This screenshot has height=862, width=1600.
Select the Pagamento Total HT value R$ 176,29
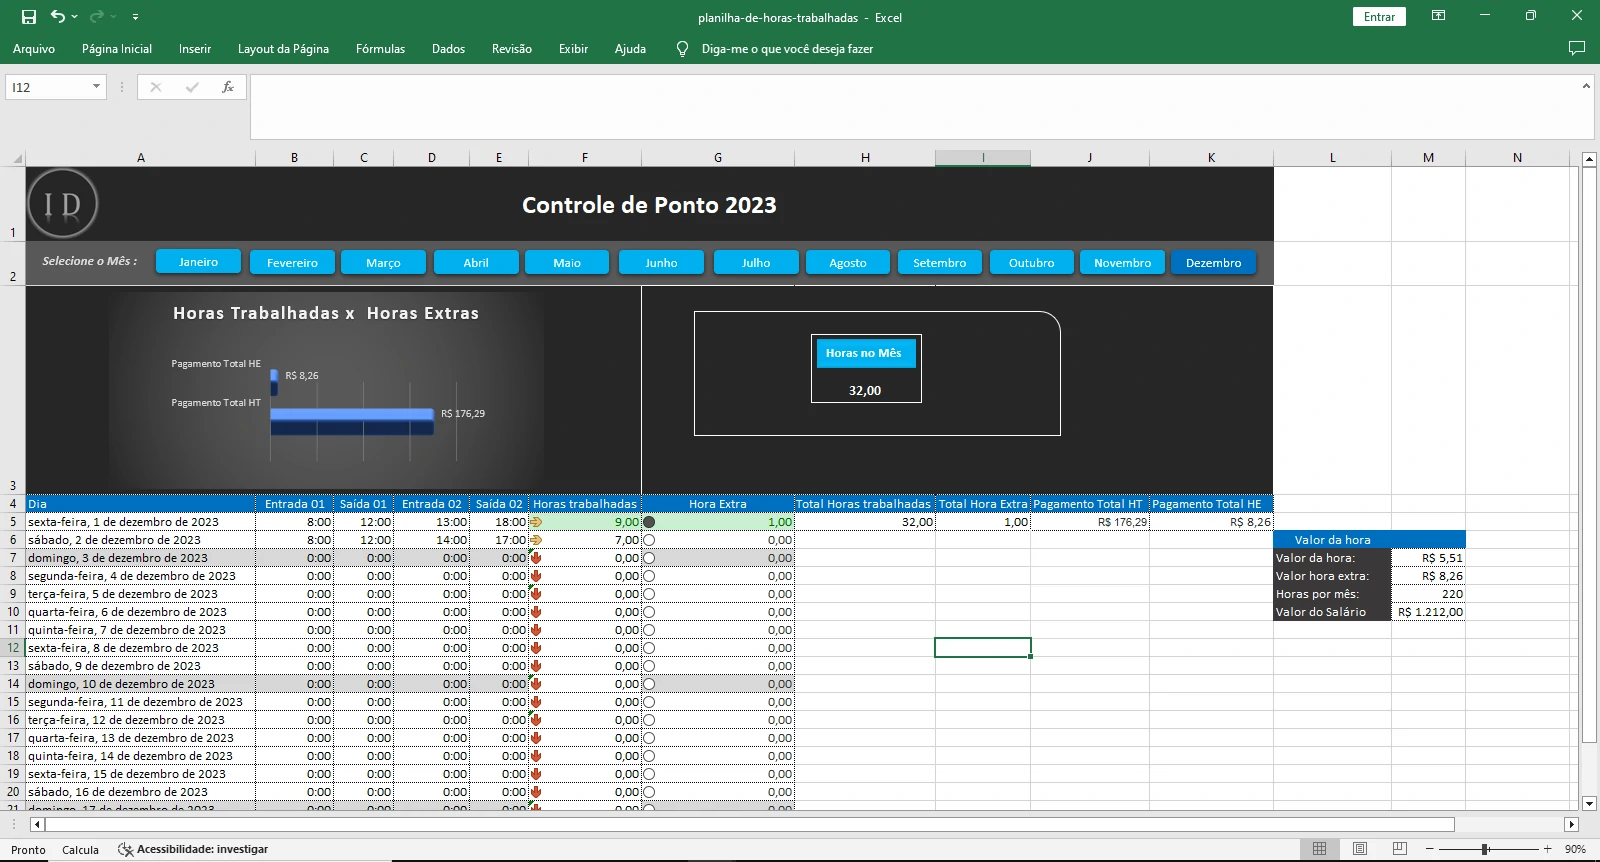1090,522
